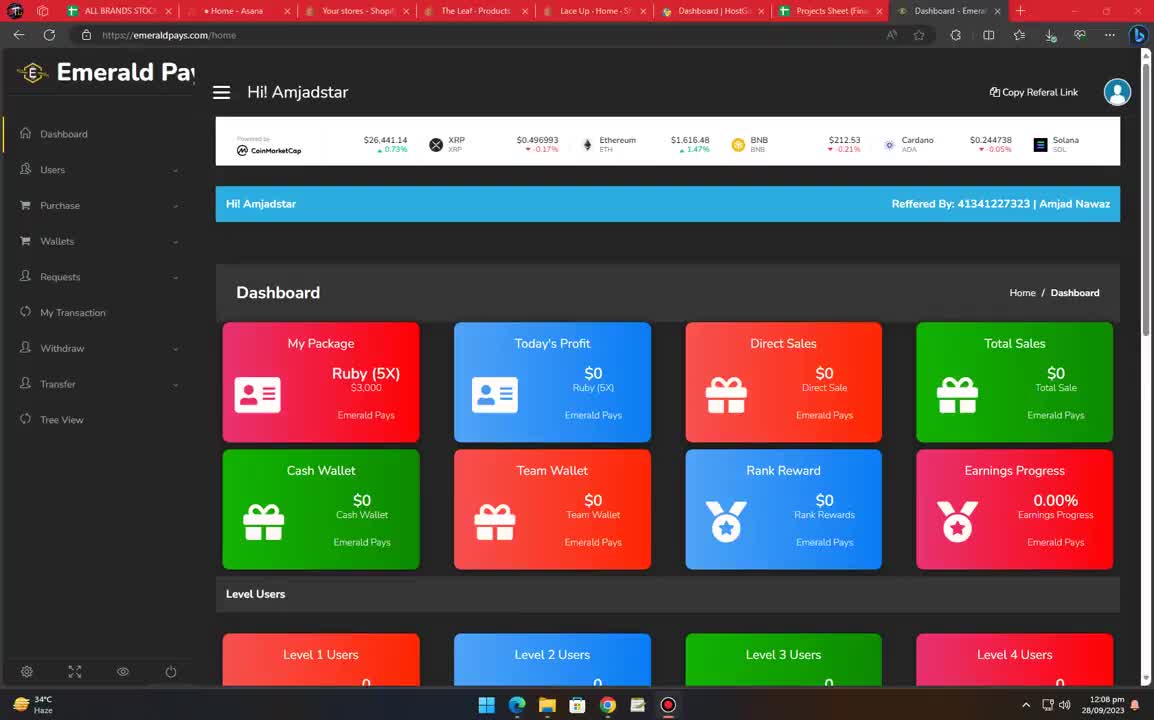Switch to the Projects Sheet tab
Image resolution: width=1154 pixels, height=720 pixels.
[831, 11]
